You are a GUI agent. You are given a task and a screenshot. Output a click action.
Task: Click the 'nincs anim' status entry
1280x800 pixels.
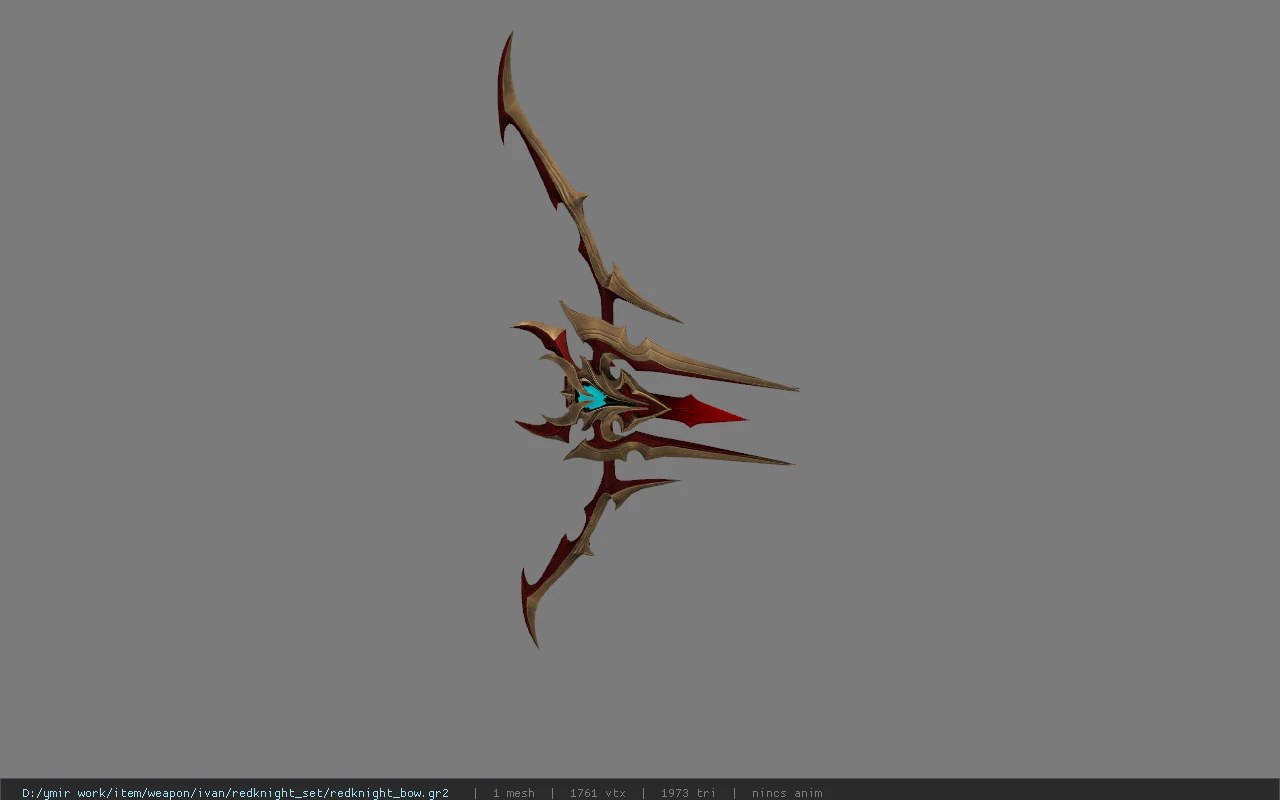(787, 793)
